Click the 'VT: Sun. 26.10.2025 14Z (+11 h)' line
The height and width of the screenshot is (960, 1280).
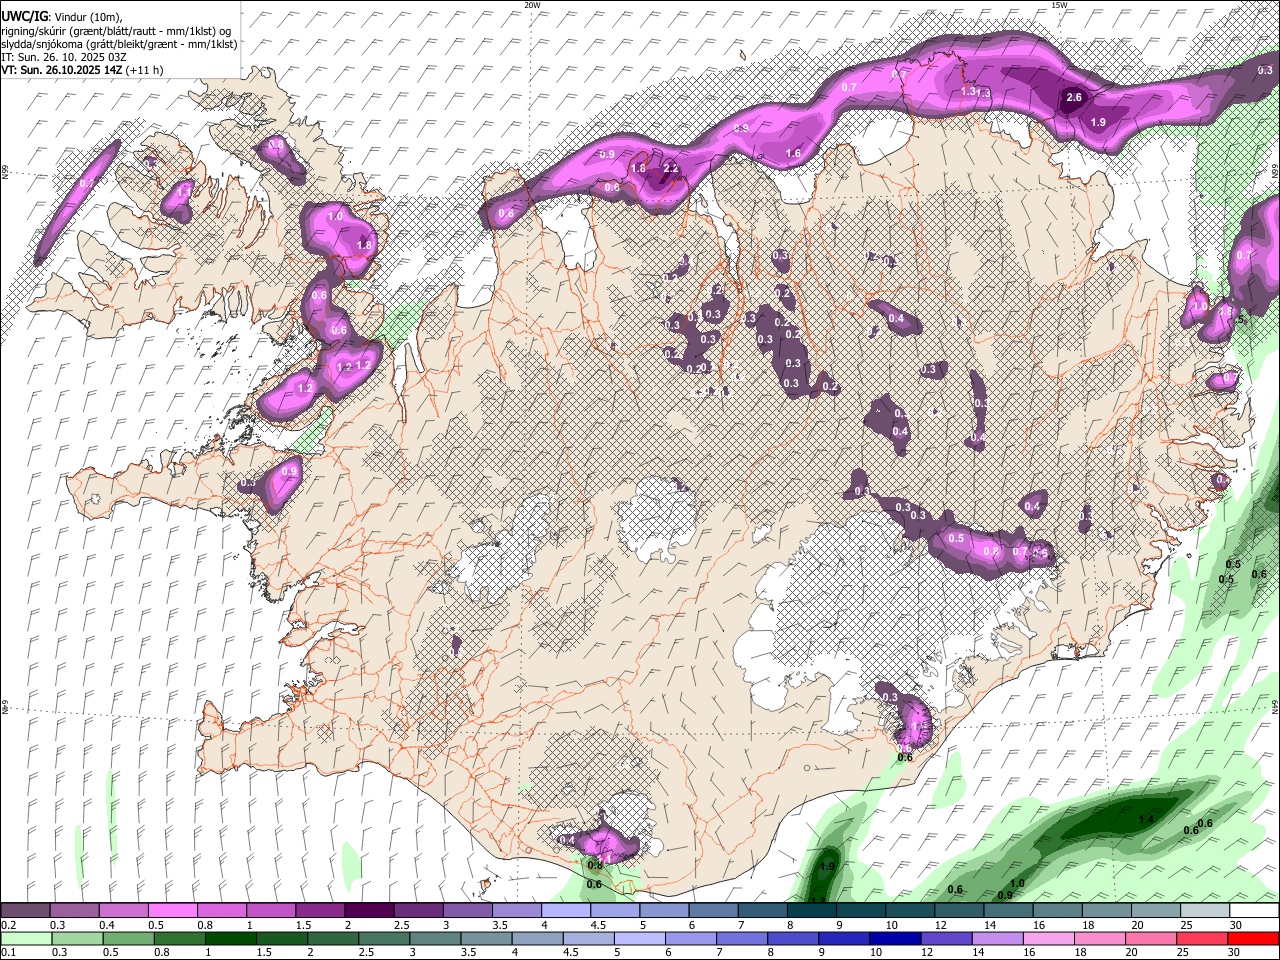click(82, 70)
